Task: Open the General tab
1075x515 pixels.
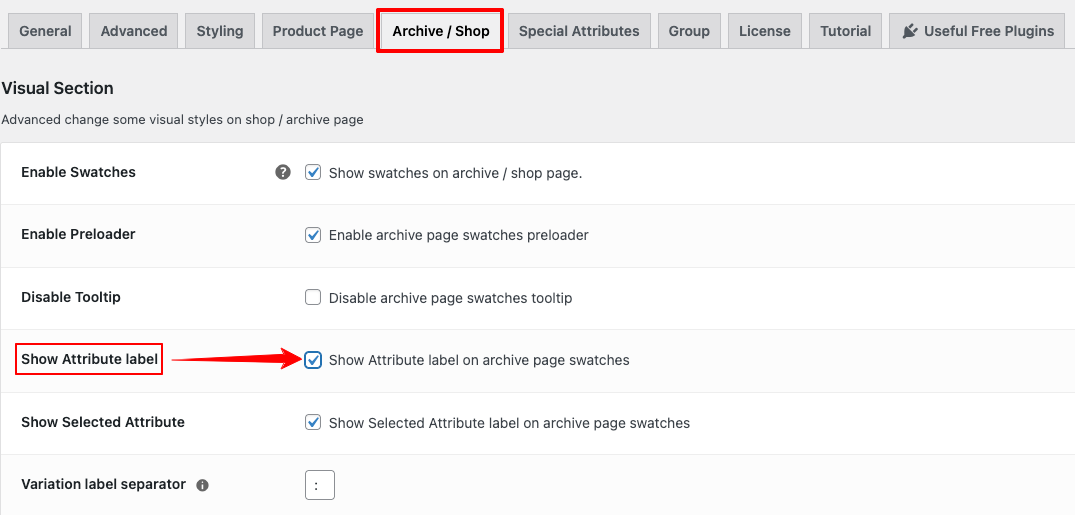Action: coord(45,31)
